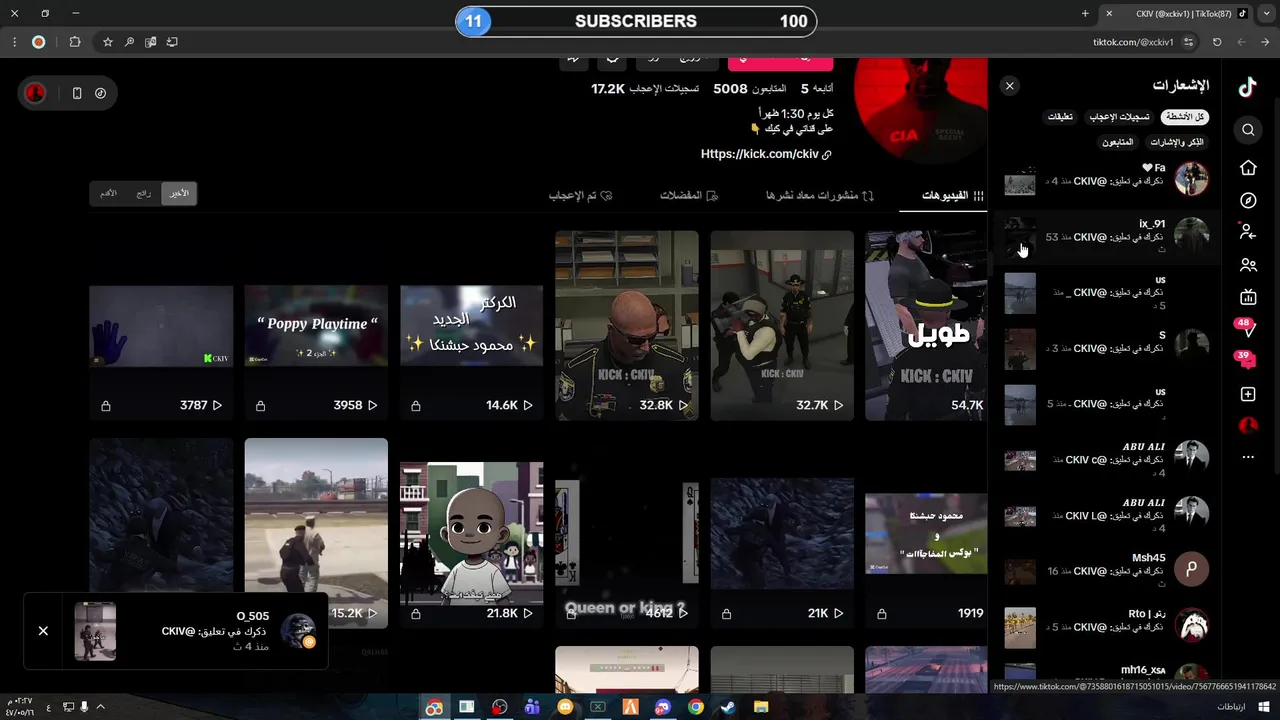Switch to the المفضلات tab
Viewport: 1280px width, 720px height.
[689, 195]
